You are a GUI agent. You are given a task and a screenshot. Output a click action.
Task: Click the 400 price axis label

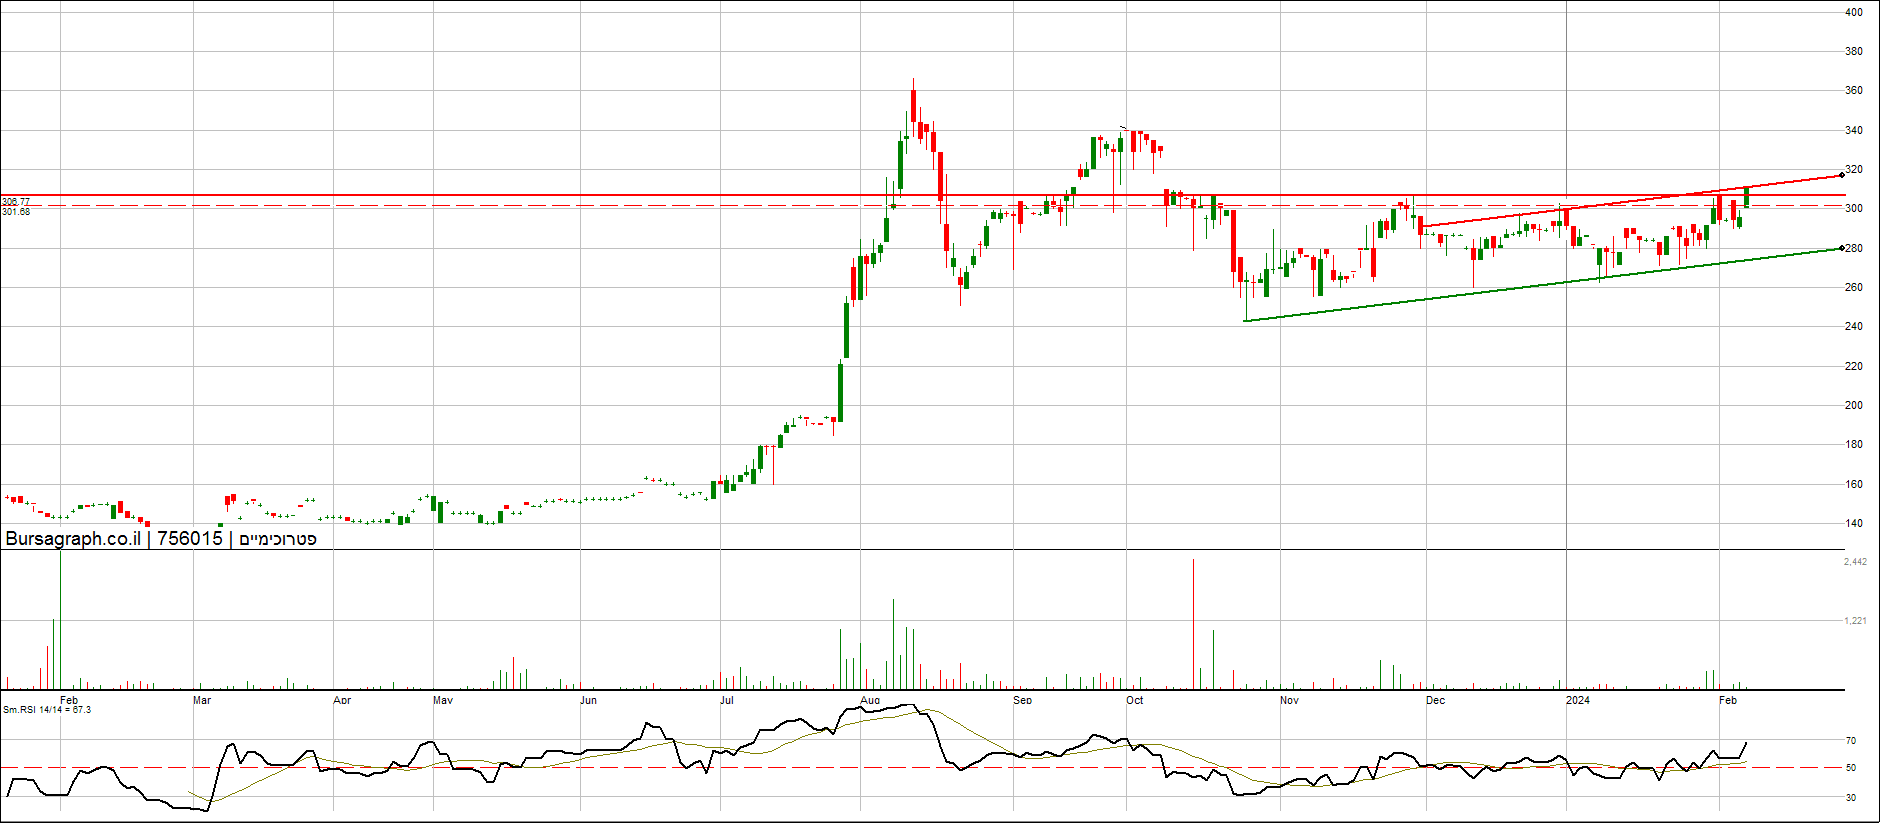pyautogui.click(x=1853, y=12)
